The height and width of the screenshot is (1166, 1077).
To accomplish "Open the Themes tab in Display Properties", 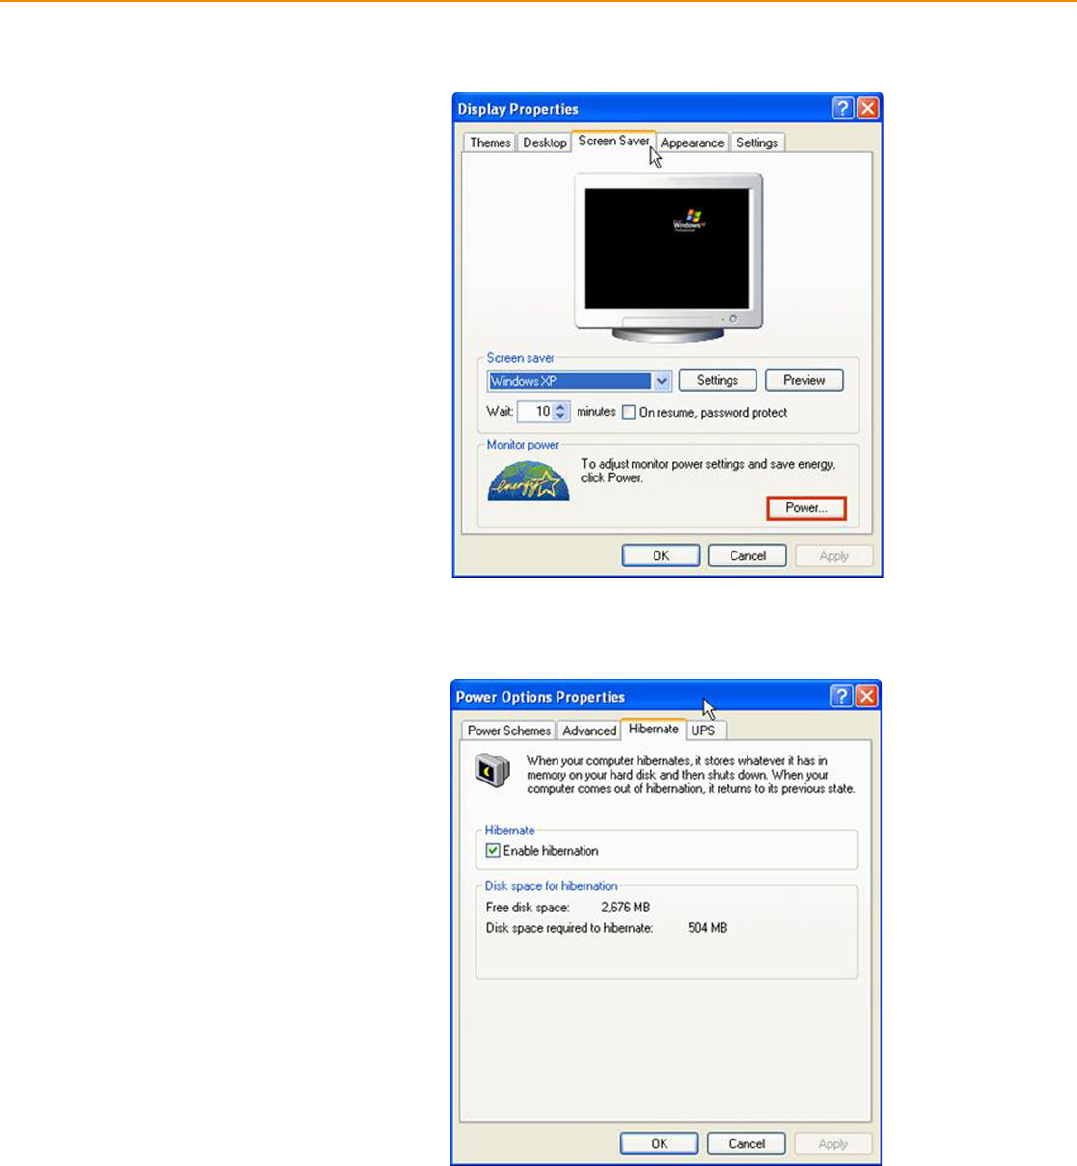I will pyautogui.click(x=489, y=143).
